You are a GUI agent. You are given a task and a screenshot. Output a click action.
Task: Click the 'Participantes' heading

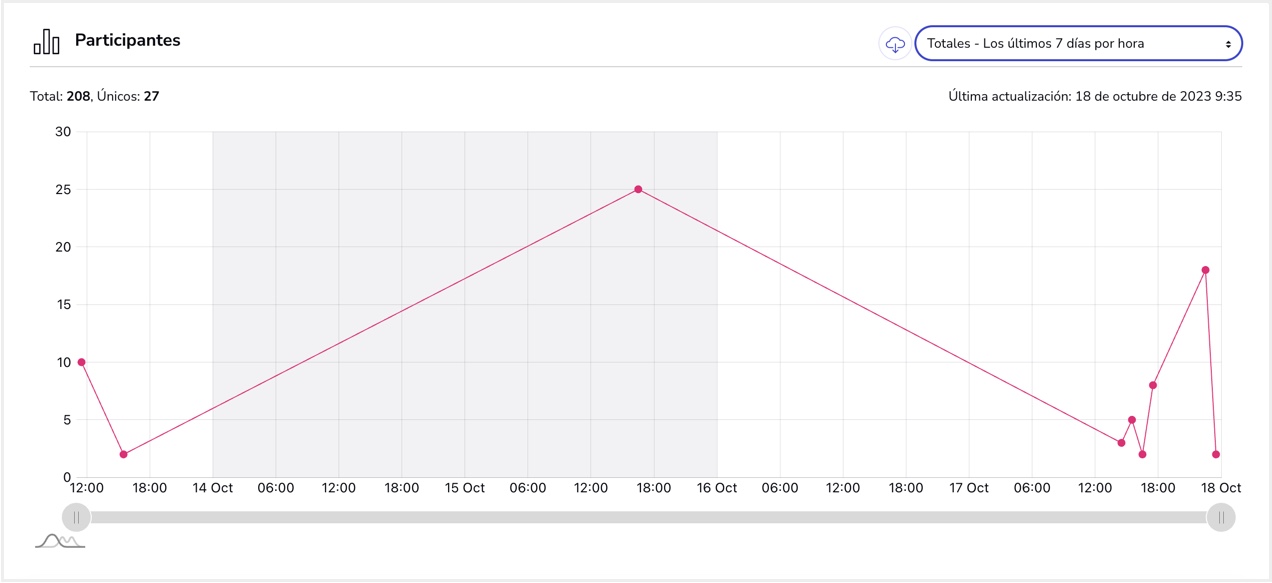127,41
